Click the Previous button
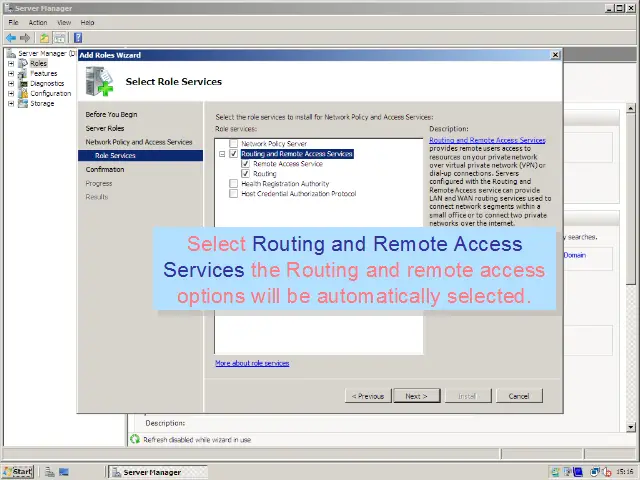This screenshot has height=480, width=640. [368, 396]
